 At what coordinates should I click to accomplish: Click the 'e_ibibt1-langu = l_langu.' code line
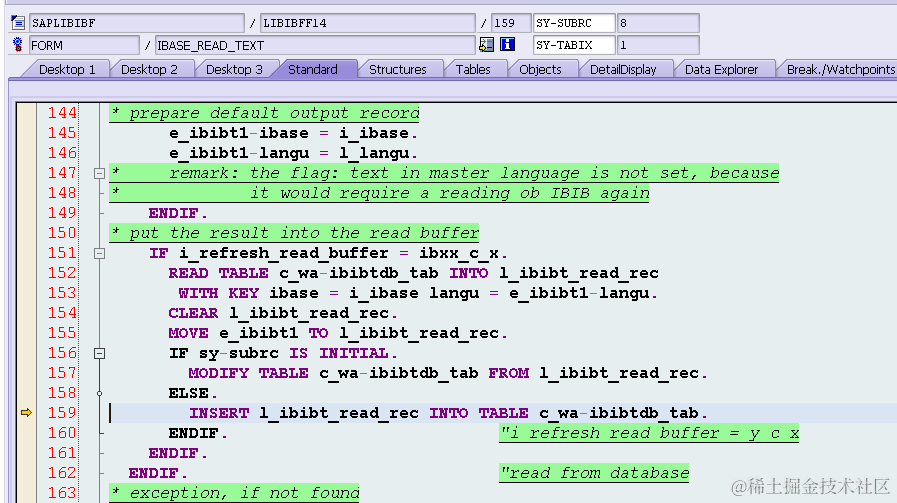tap(293, 153)
